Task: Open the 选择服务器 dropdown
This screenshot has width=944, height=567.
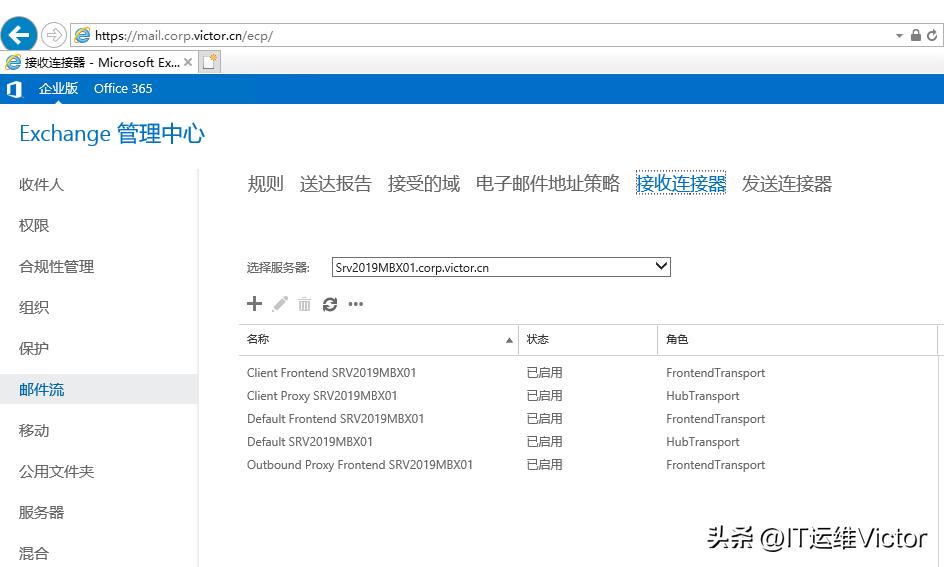Action: (501, 267)
